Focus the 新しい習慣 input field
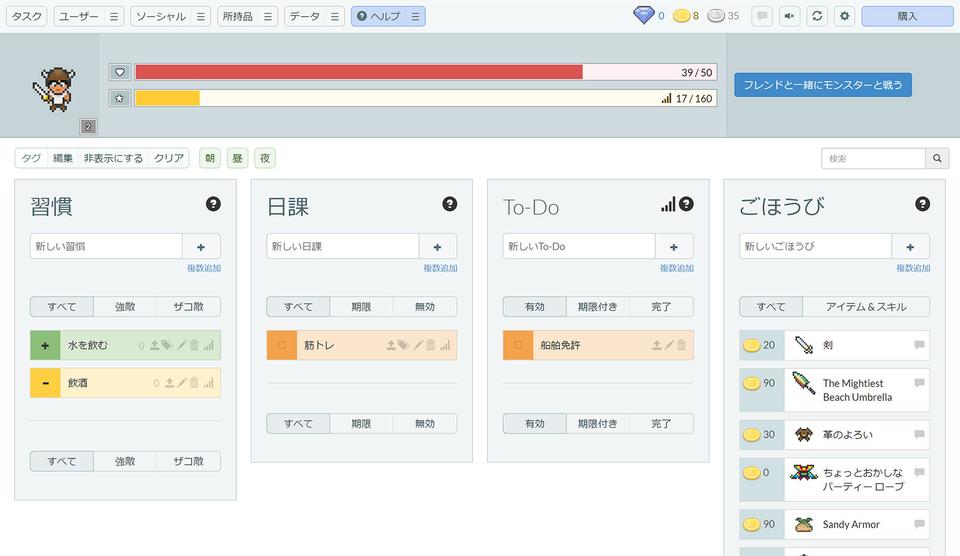Image resolution: width=960 pixels, height=556 pixels. 106,246
